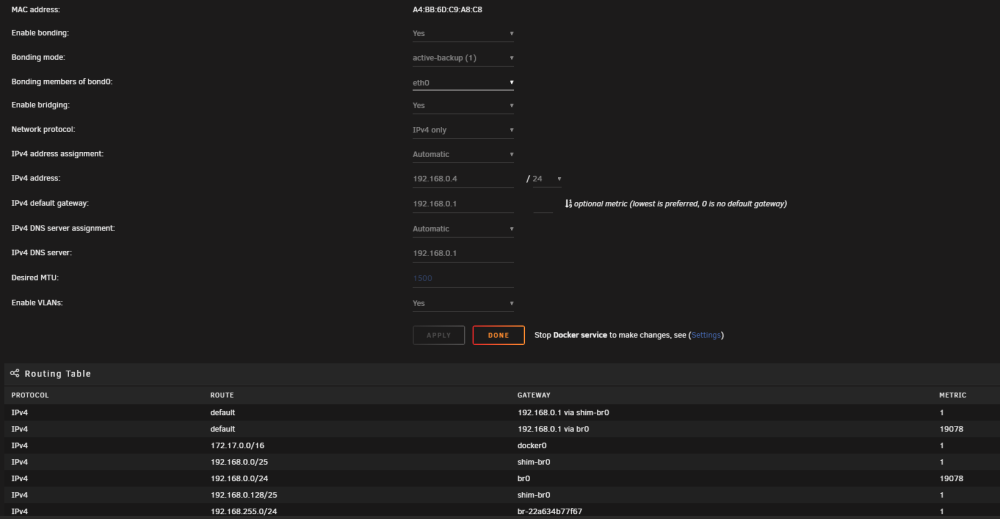
Task: Click the DONE button
Action: [499, 335]
